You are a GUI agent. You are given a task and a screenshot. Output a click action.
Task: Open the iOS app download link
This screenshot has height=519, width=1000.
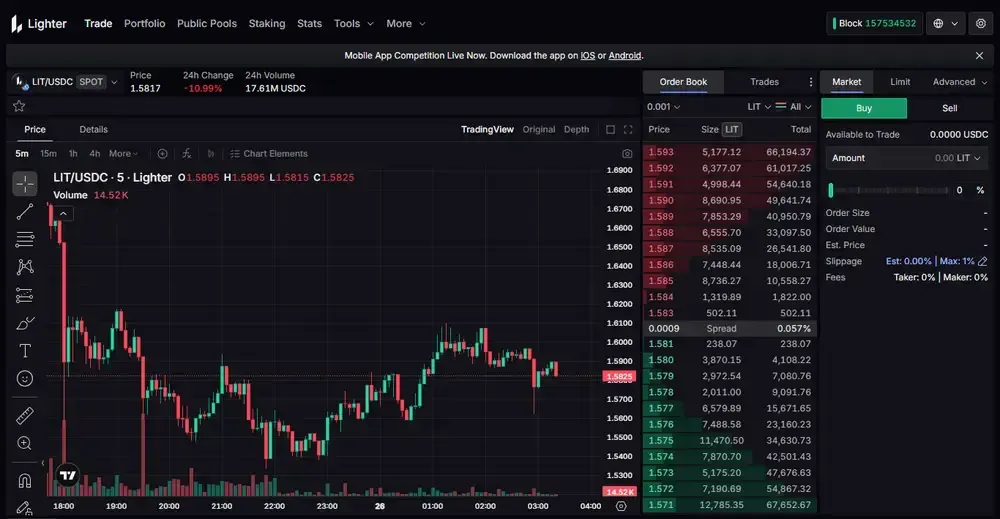[x=587, y=55]
